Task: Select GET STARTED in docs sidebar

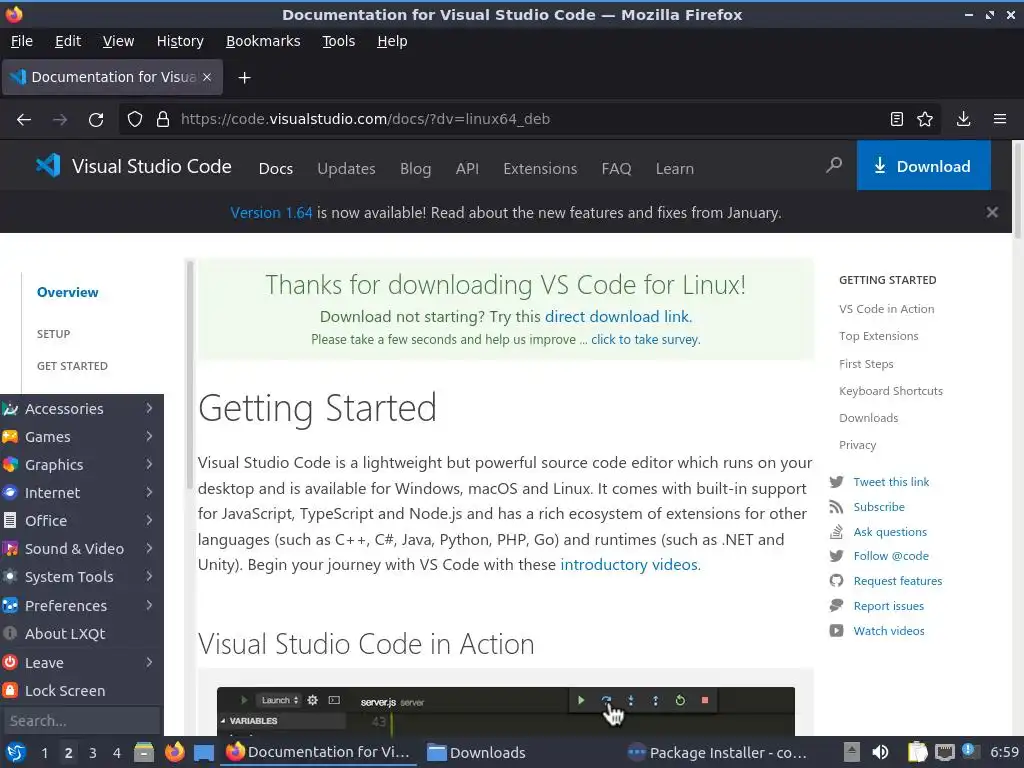Action: 72,366
